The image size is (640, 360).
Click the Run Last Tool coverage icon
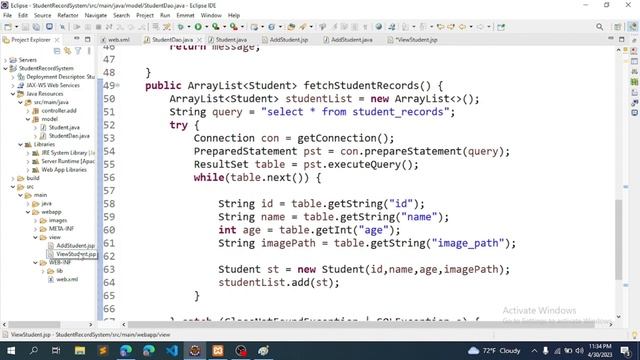point(216,27)
